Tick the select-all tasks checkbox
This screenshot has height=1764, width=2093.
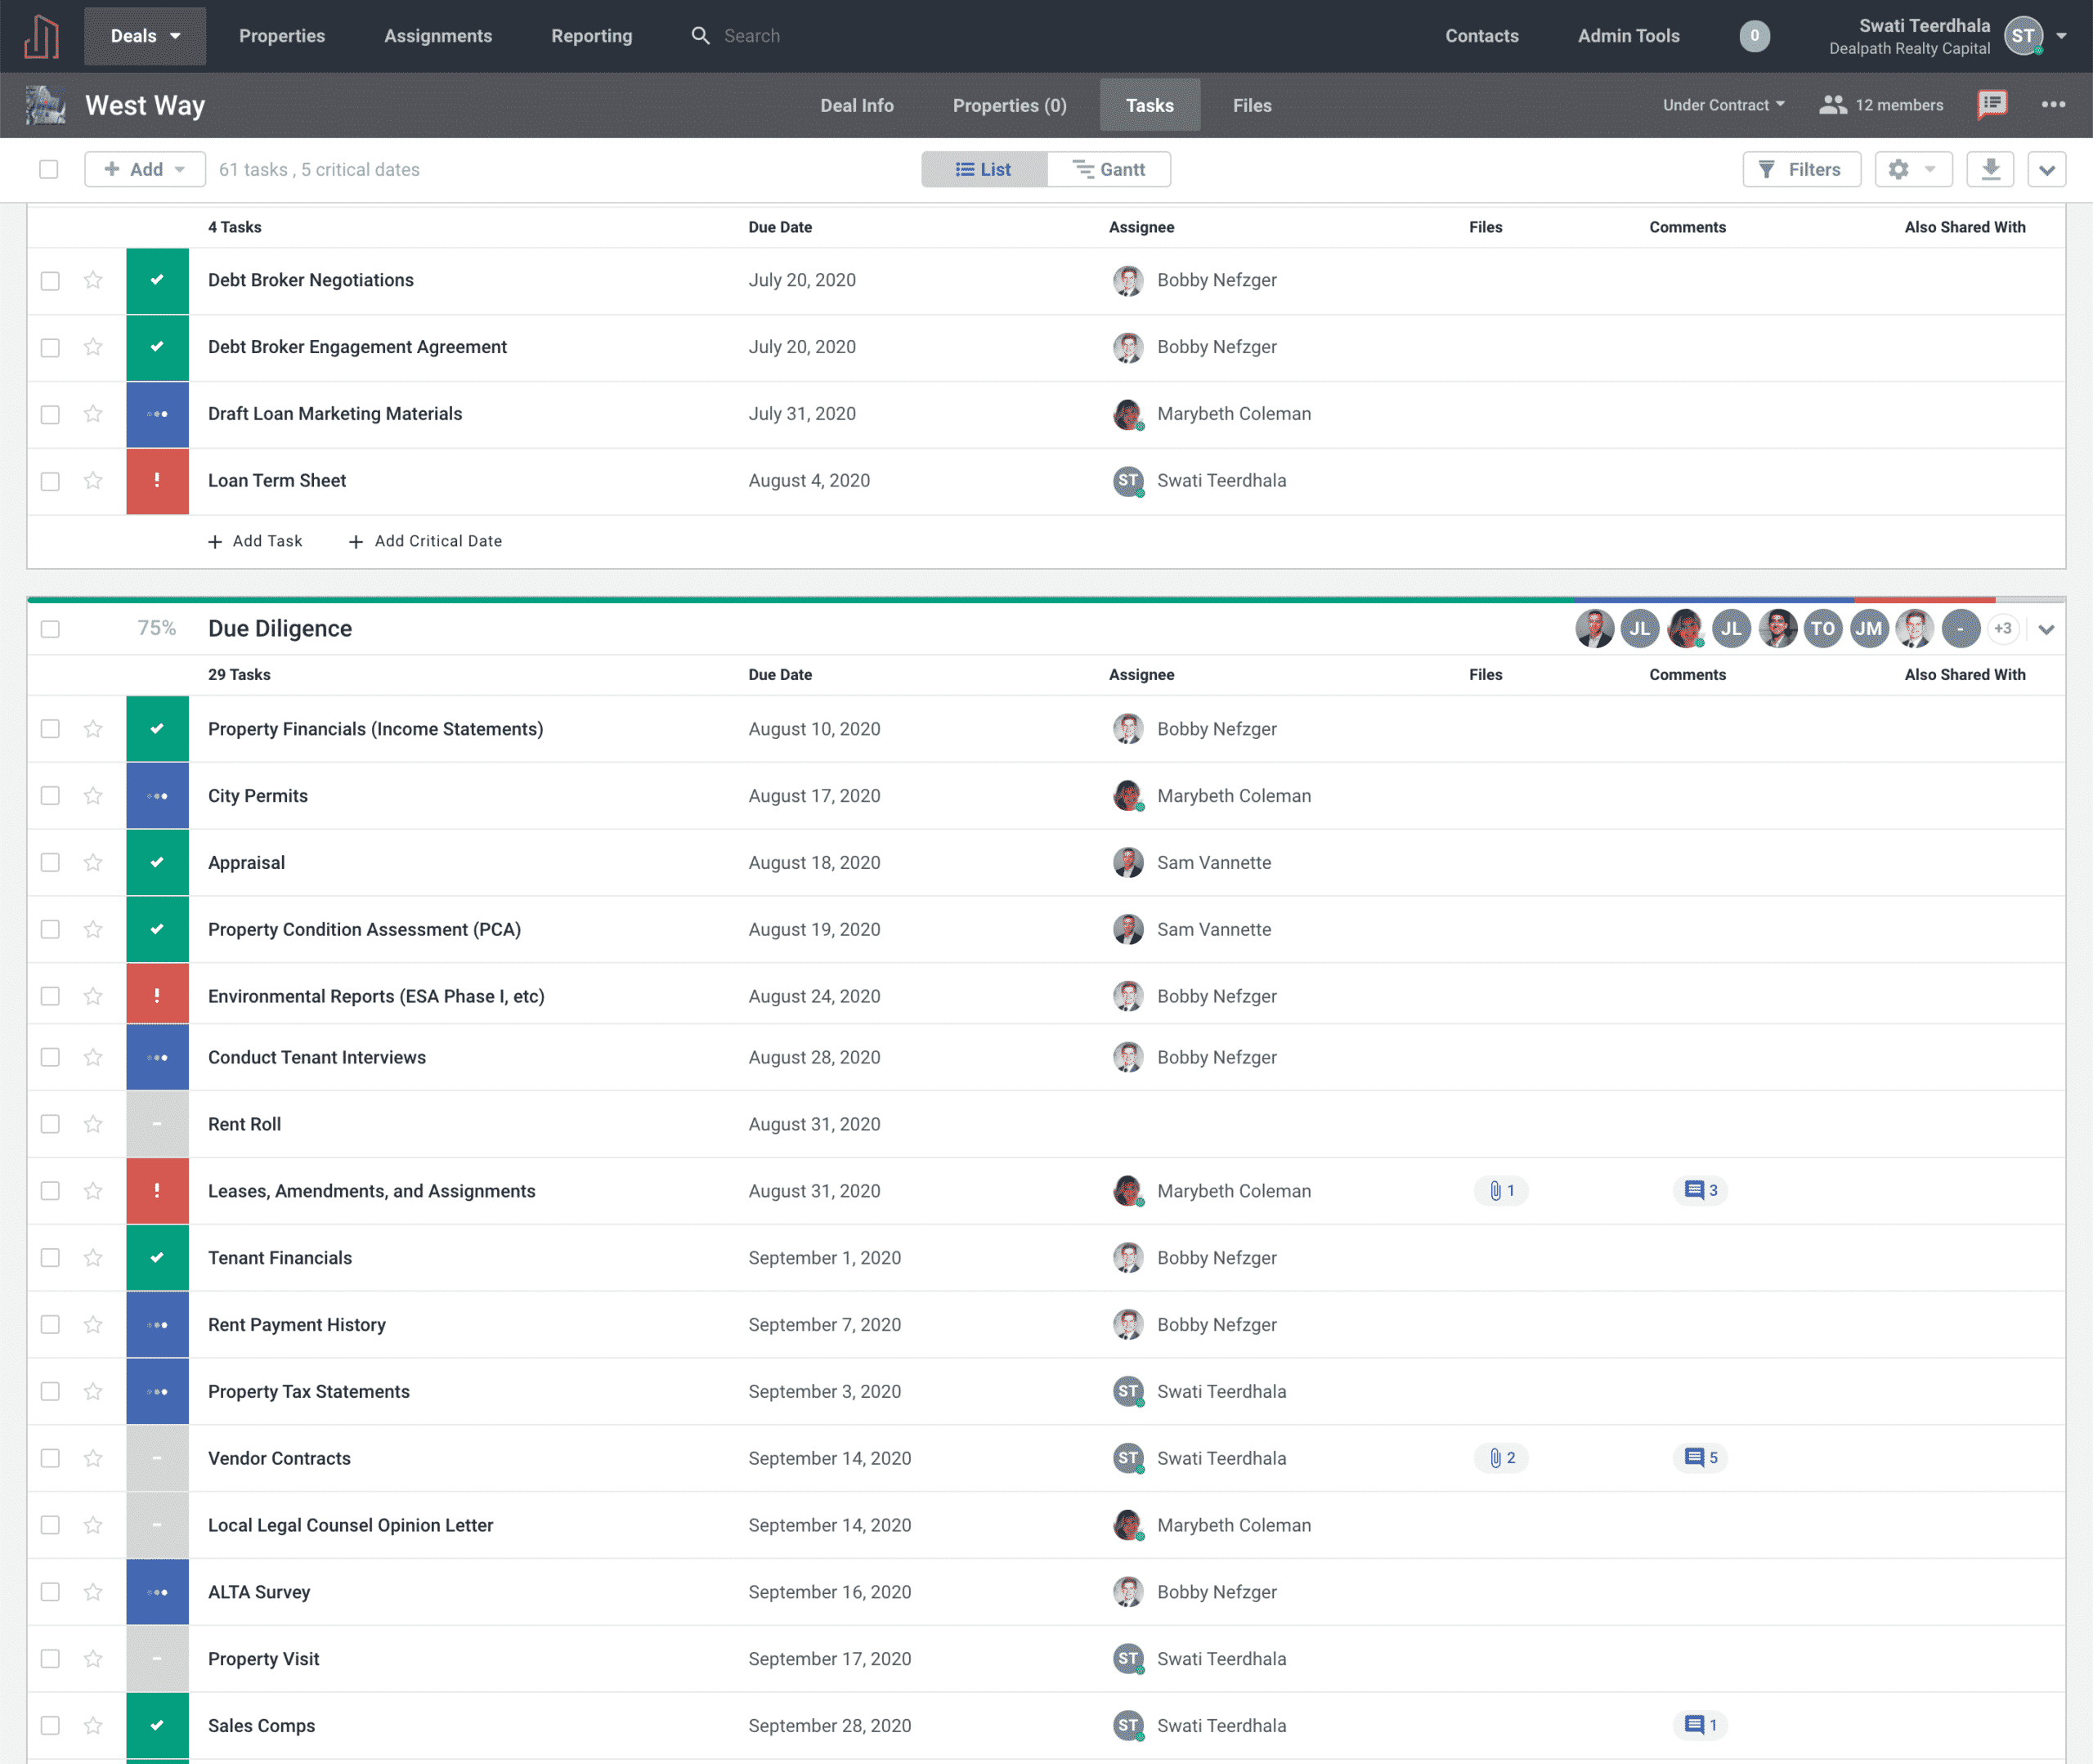48,169
